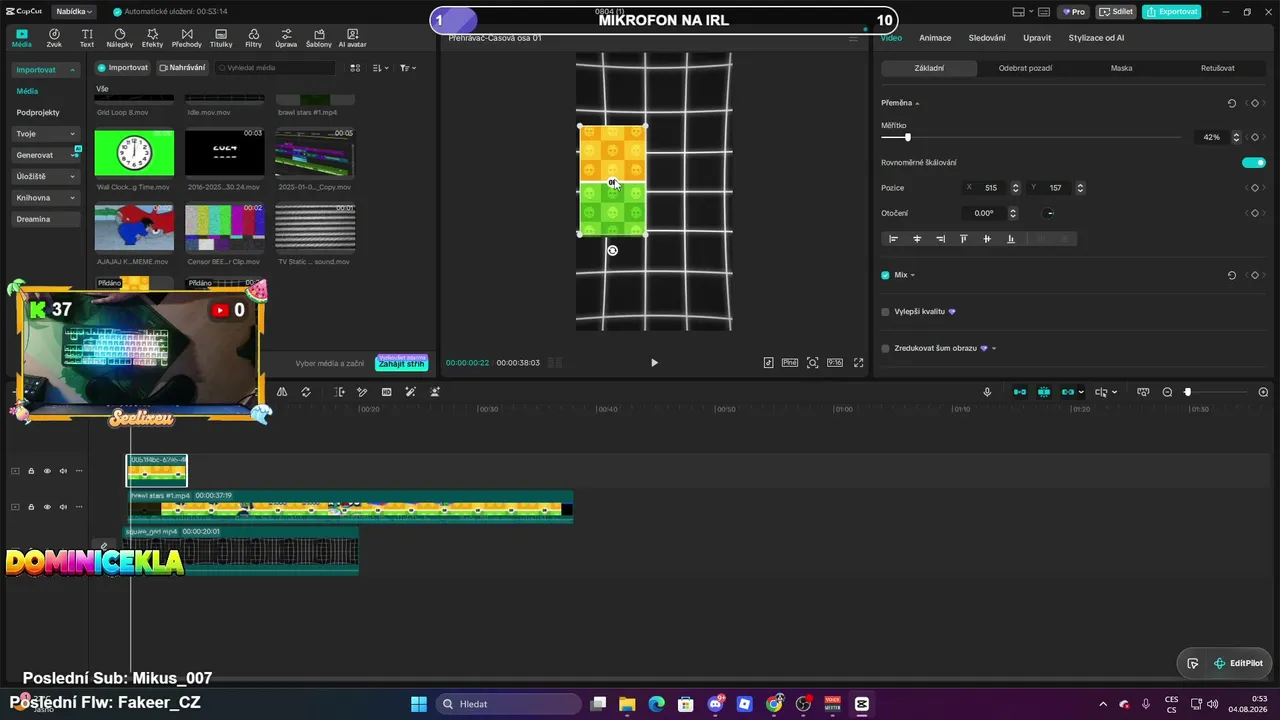
Task: Play the preview video
Action: coord(654,363)
